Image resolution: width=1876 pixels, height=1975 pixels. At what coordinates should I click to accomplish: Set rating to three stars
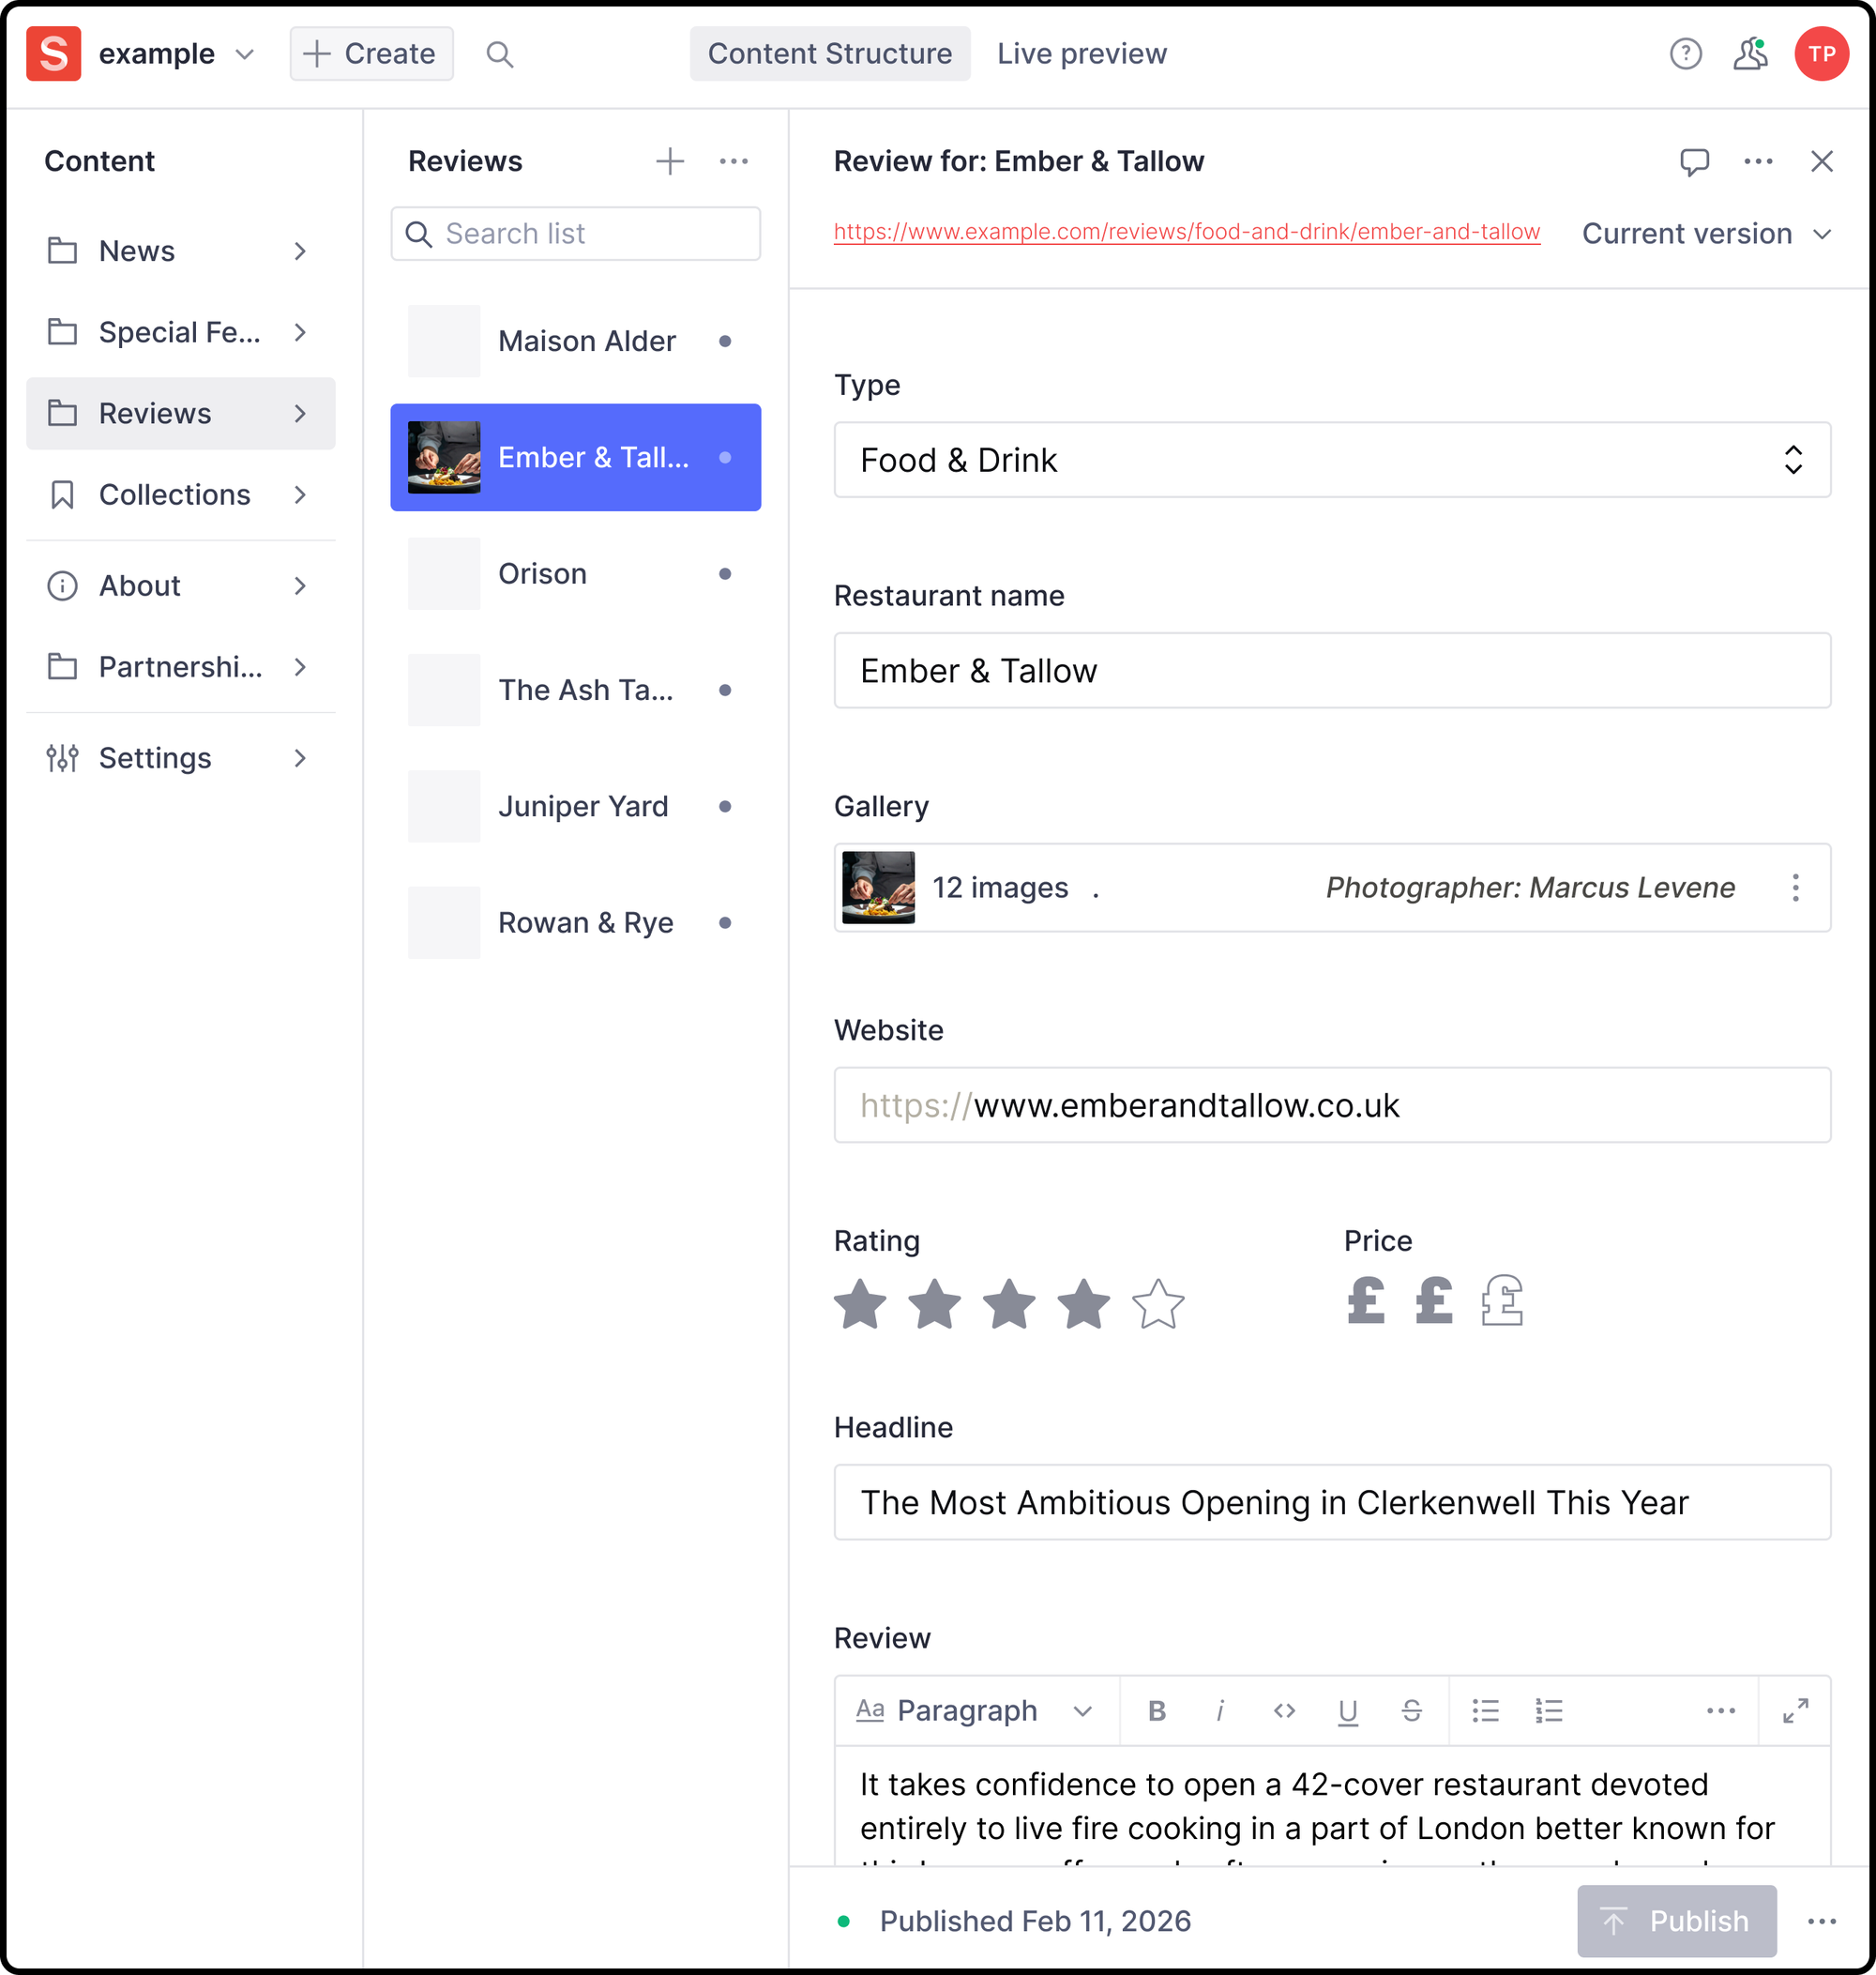[x=1008, y=1304]
